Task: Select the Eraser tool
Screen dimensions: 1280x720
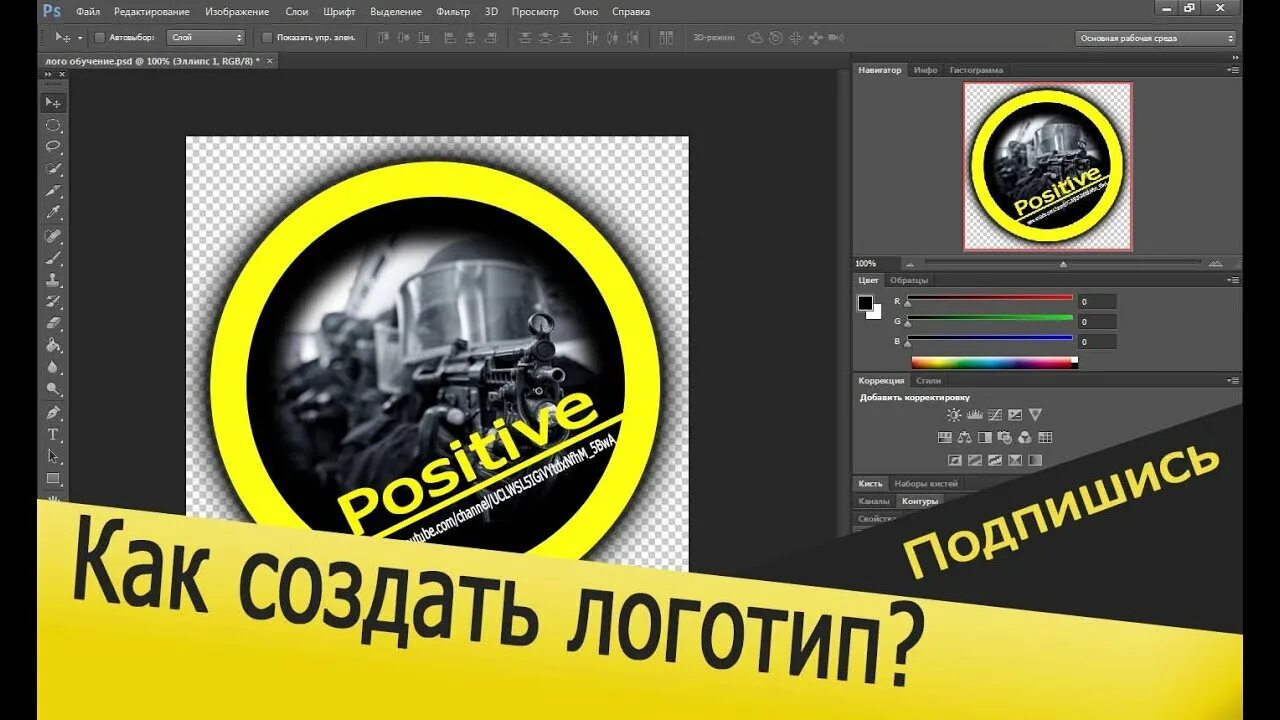Action: click(x=54, y=324)
